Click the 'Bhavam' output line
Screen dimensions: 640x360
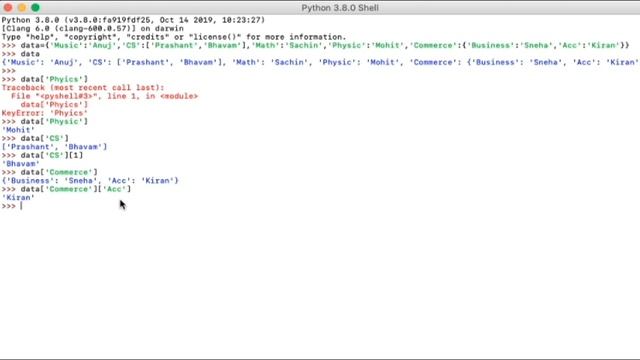pos(20,164)
